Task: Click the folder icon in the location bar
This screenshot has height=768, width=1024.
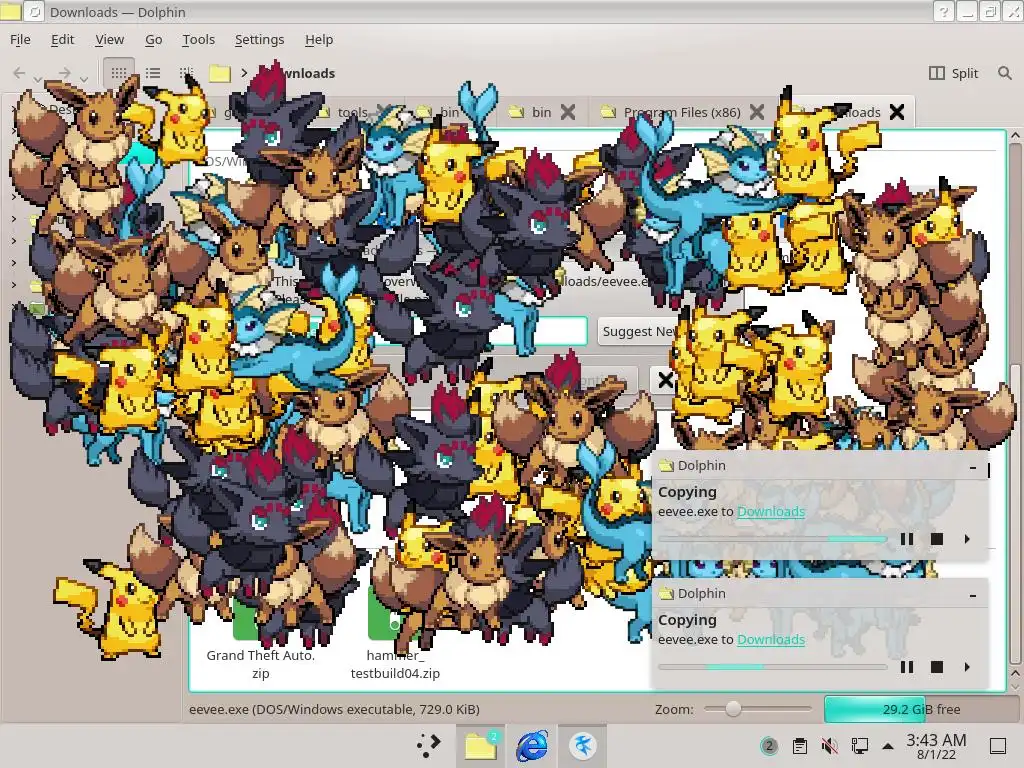Action: click(220, 73)
